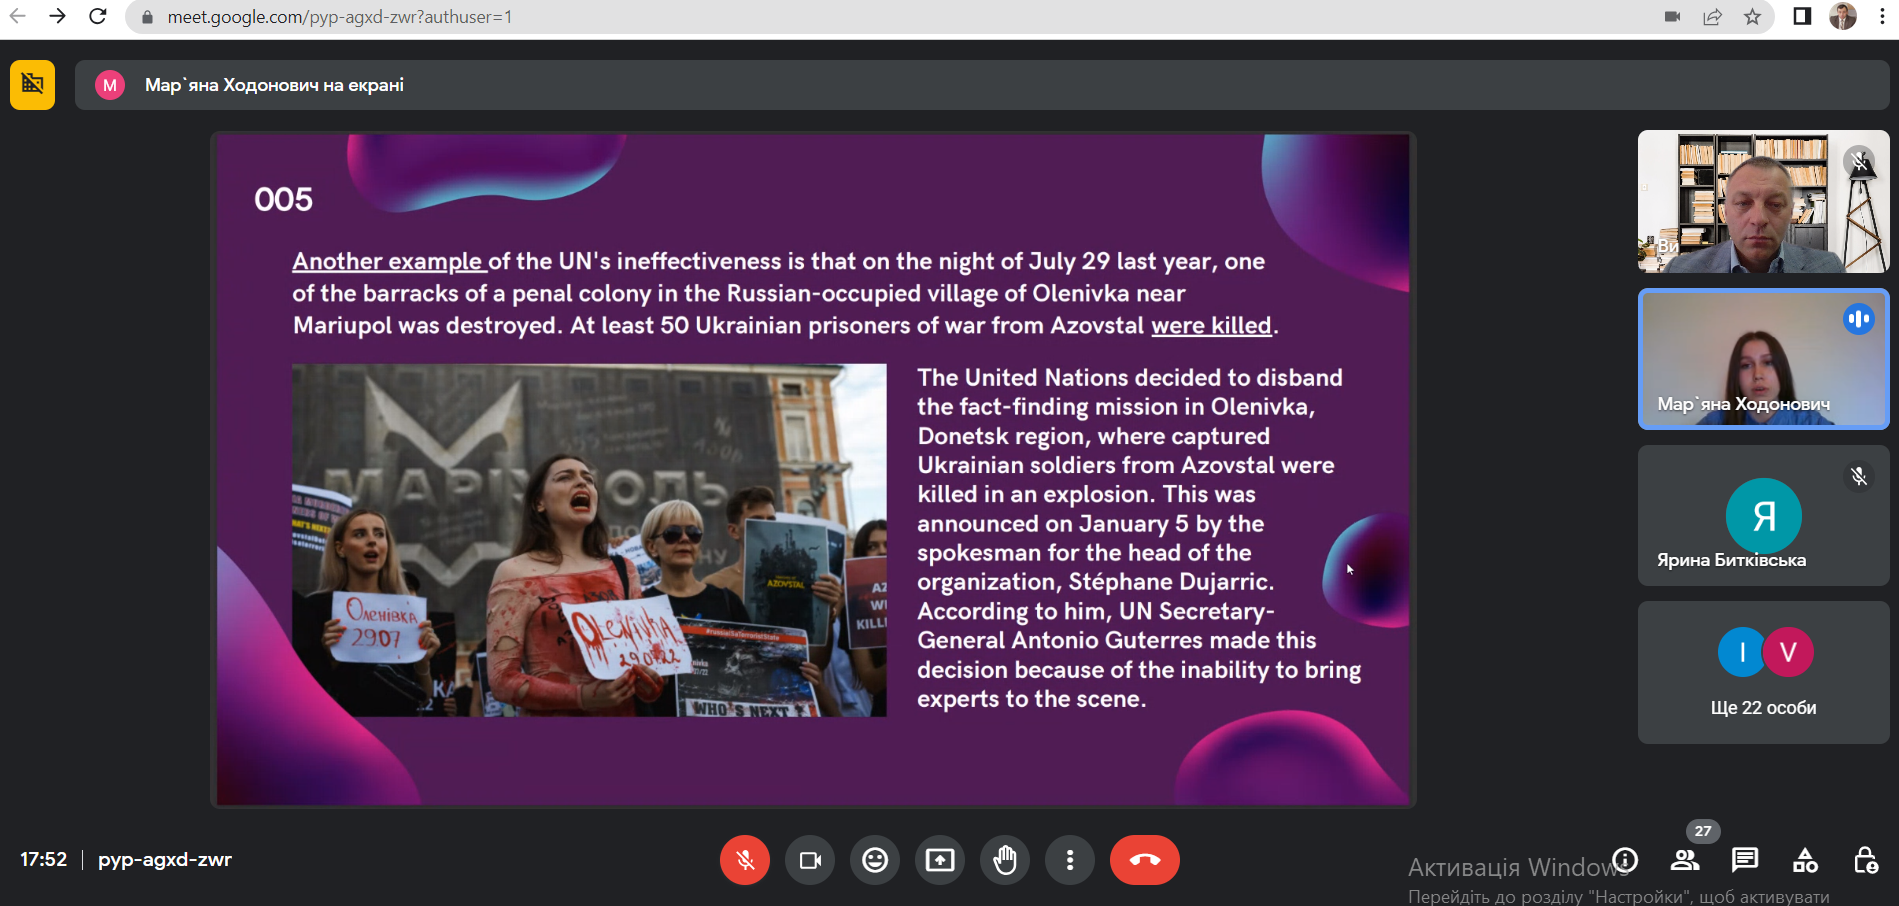The image size is (1899, 906).
Task: Select the Ярина Битківська participant tile
Action: point(1763,516)
